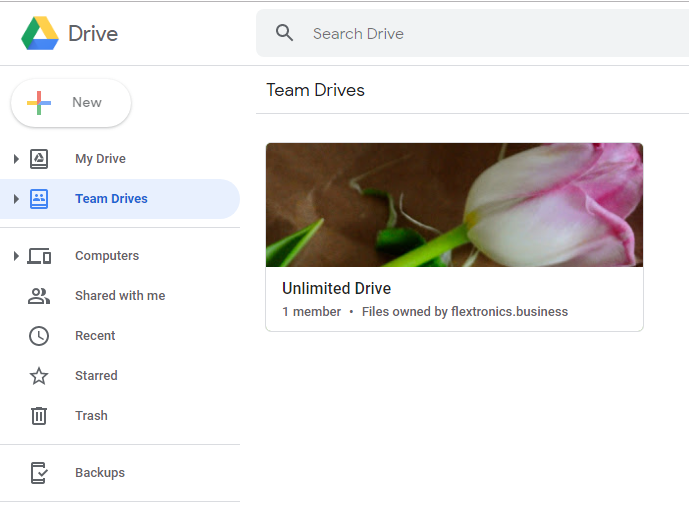
Task: Click the Unlimited Drive title
Action: (337, 288)
